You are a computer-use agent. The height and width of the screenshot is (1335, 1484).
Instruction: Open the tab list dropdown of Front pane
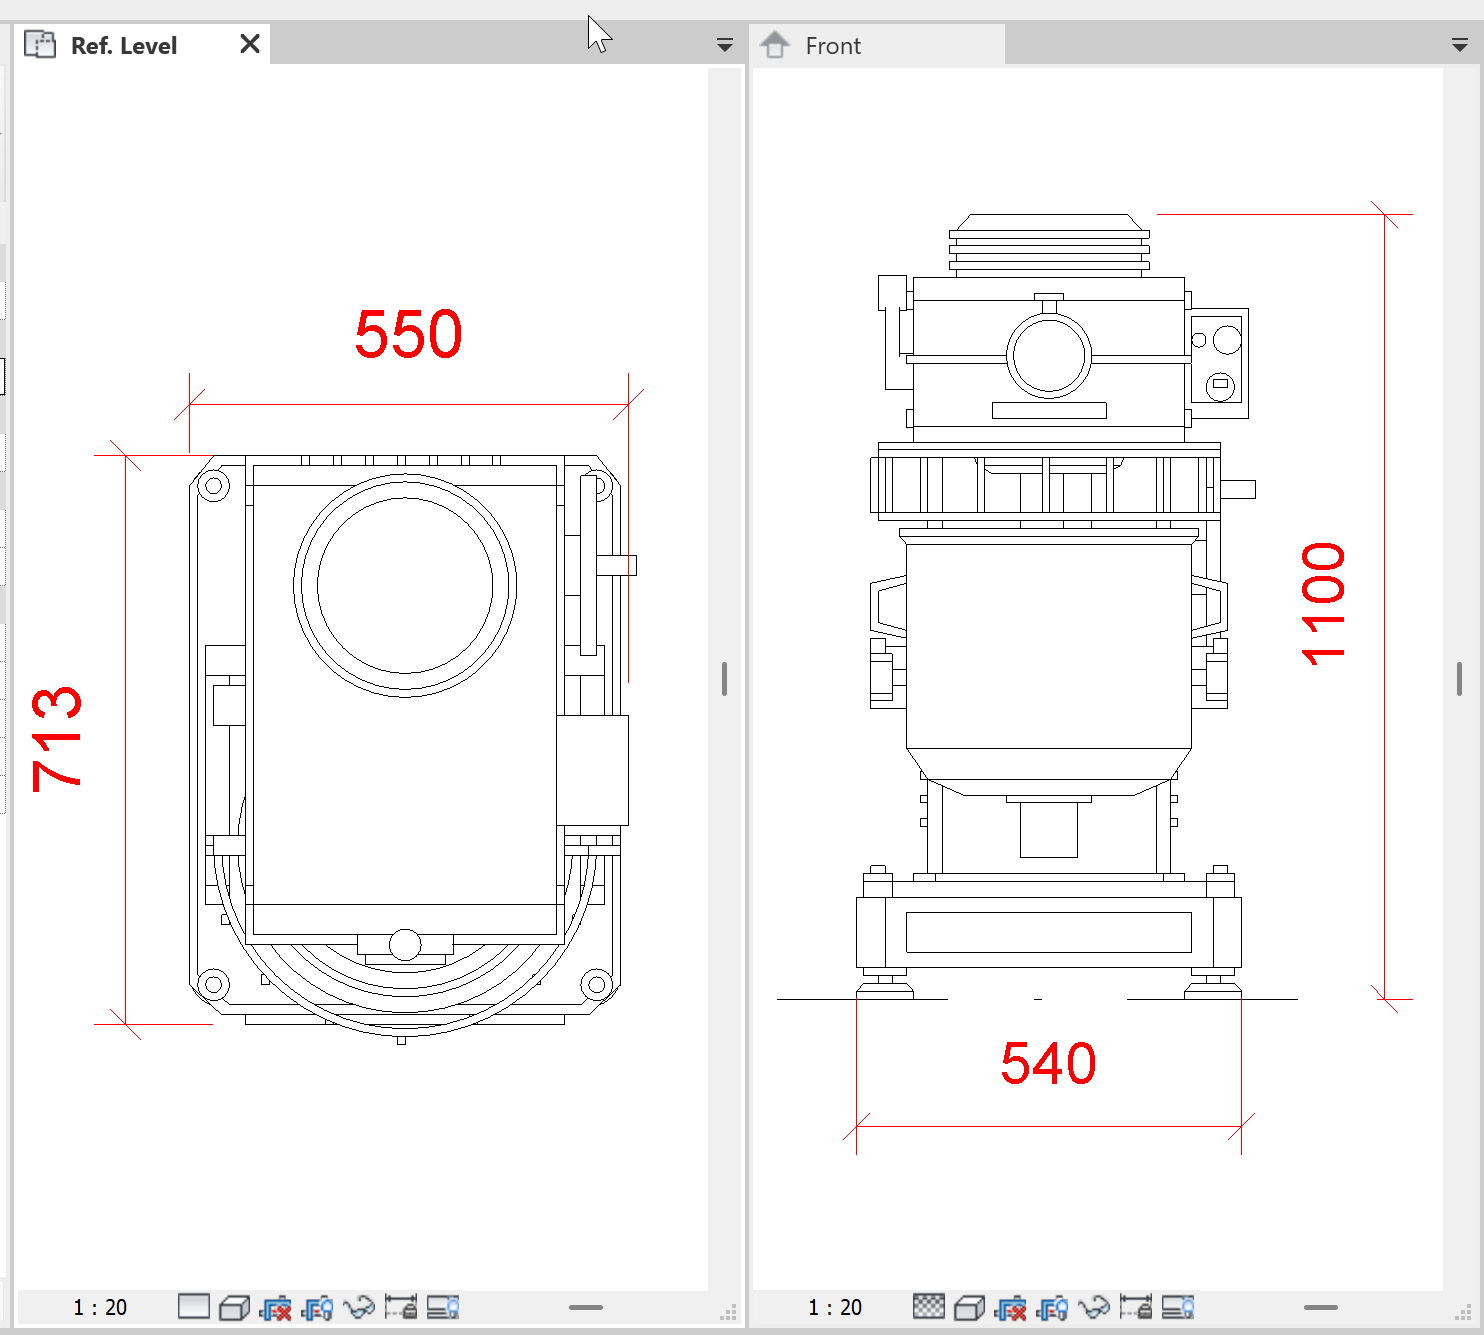click(x=1460, y=45)
